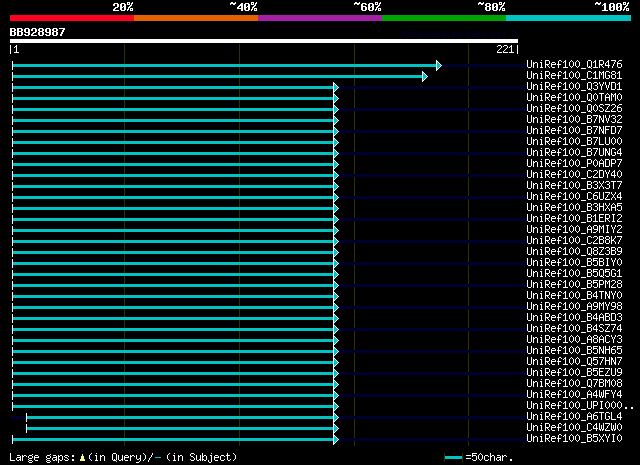The height and width of the screenshot is (465, 640).
Task: Open hit UniRef100_Q0SZ26
Action: point(574,108)
